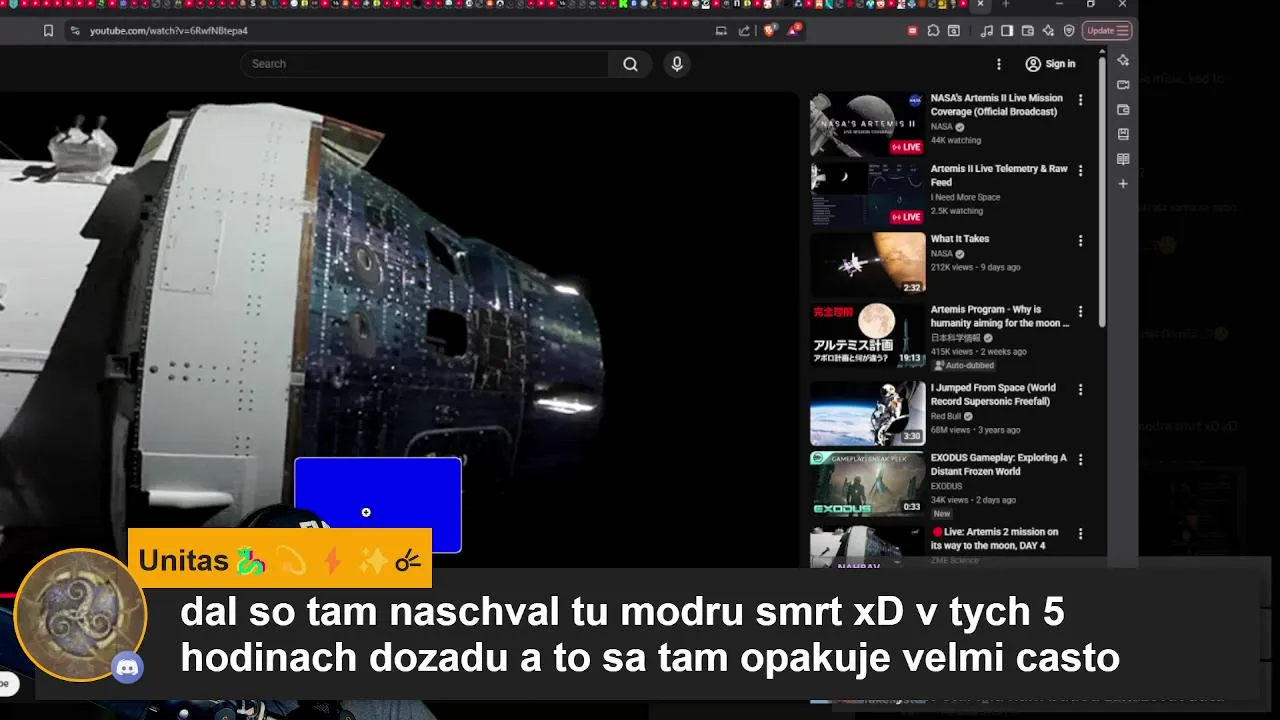Open options for NASA's Artemis II Live video

1080,100
